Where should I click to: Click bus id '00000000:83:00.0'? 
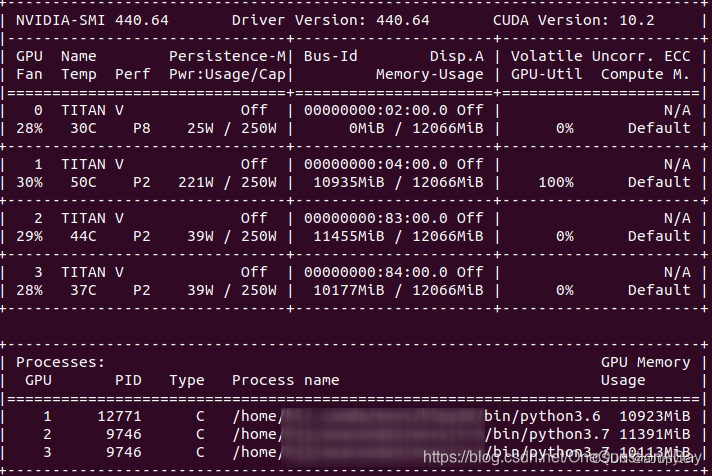click(376, 218)
